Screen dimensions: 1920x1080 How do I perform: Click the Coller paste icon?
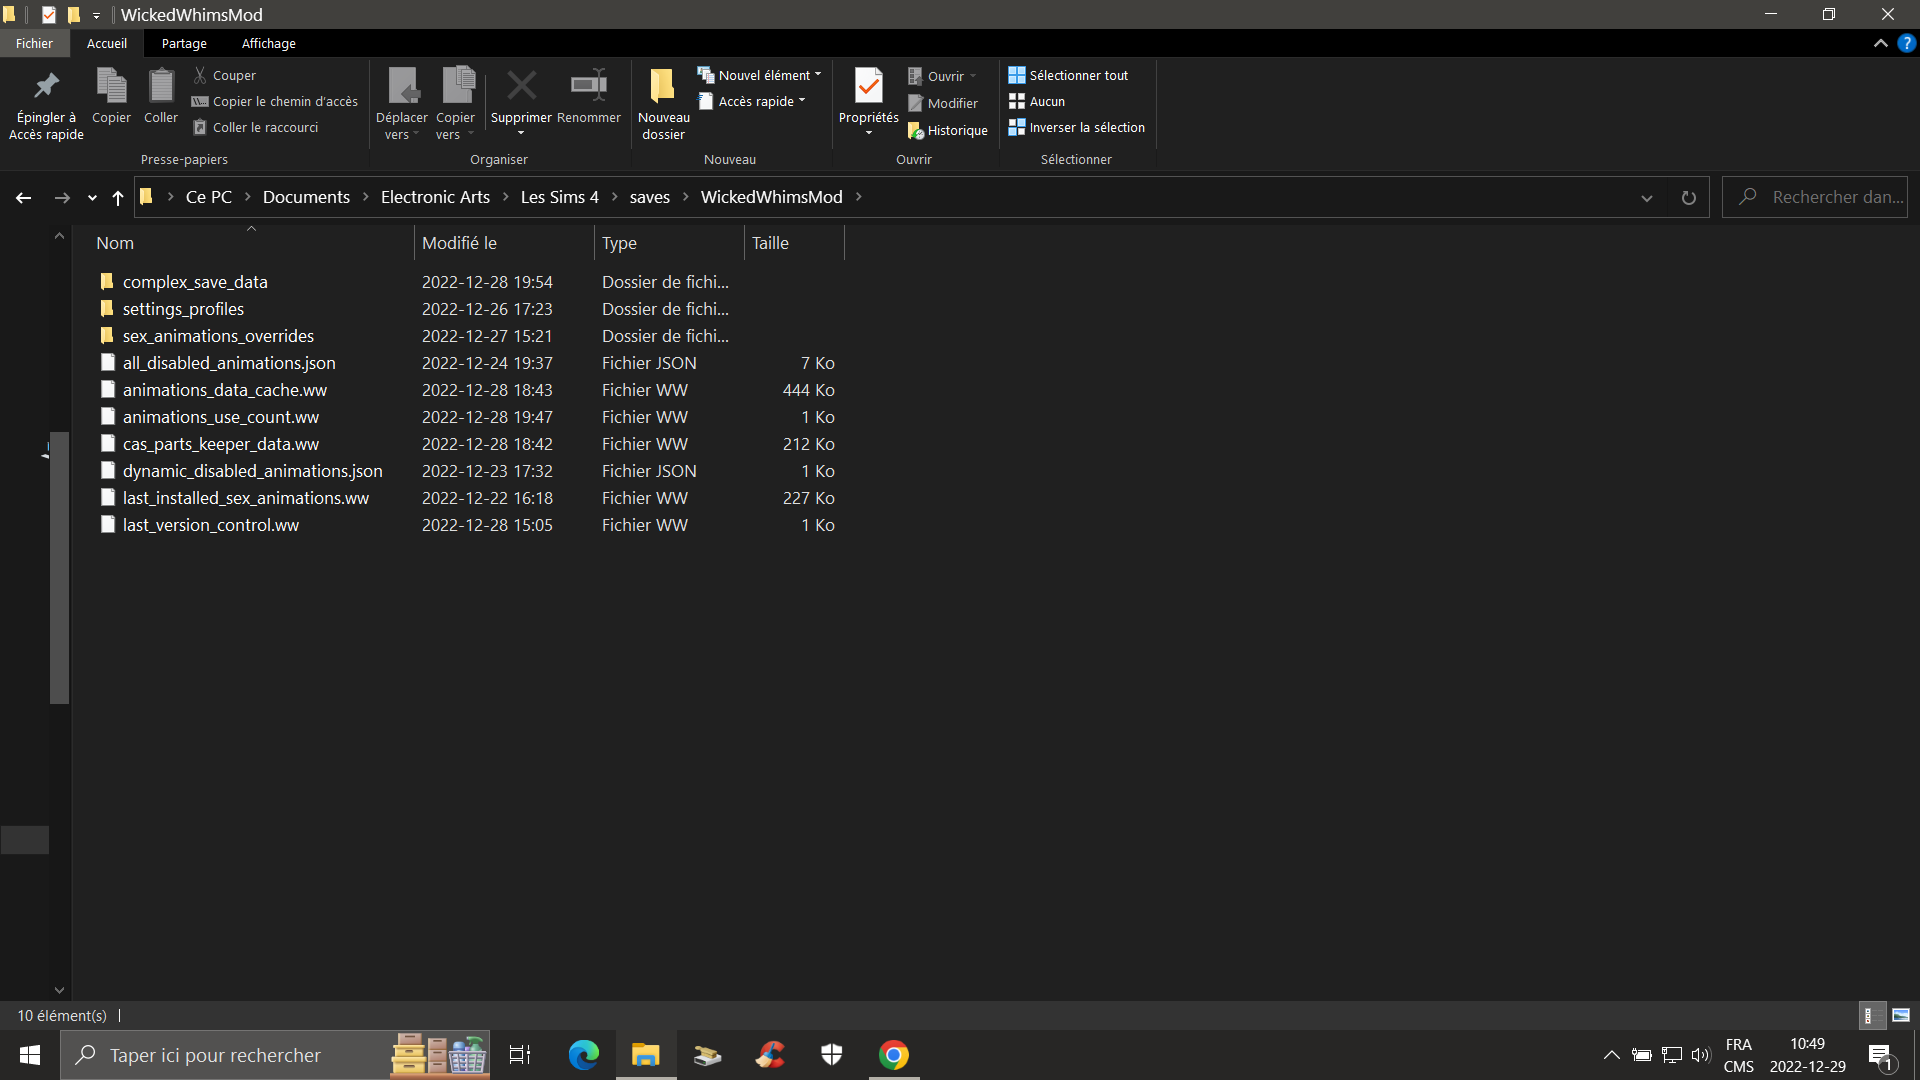point(161,97)
